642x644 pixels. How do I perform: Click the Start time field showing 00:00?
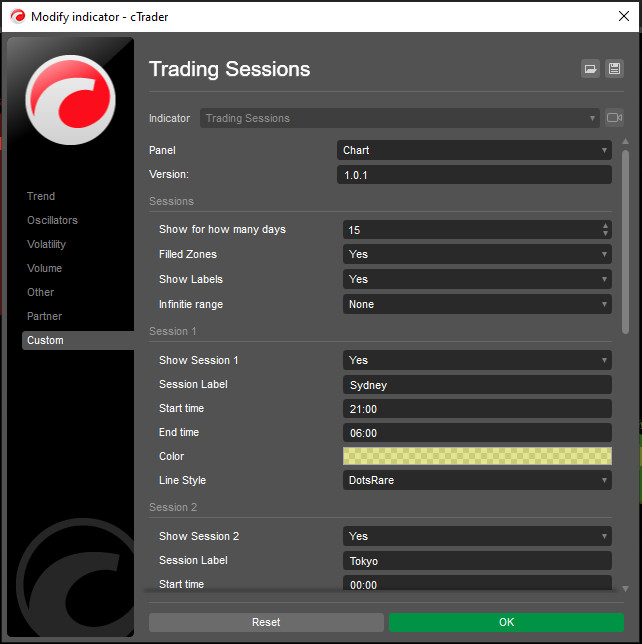coord(477,583)
